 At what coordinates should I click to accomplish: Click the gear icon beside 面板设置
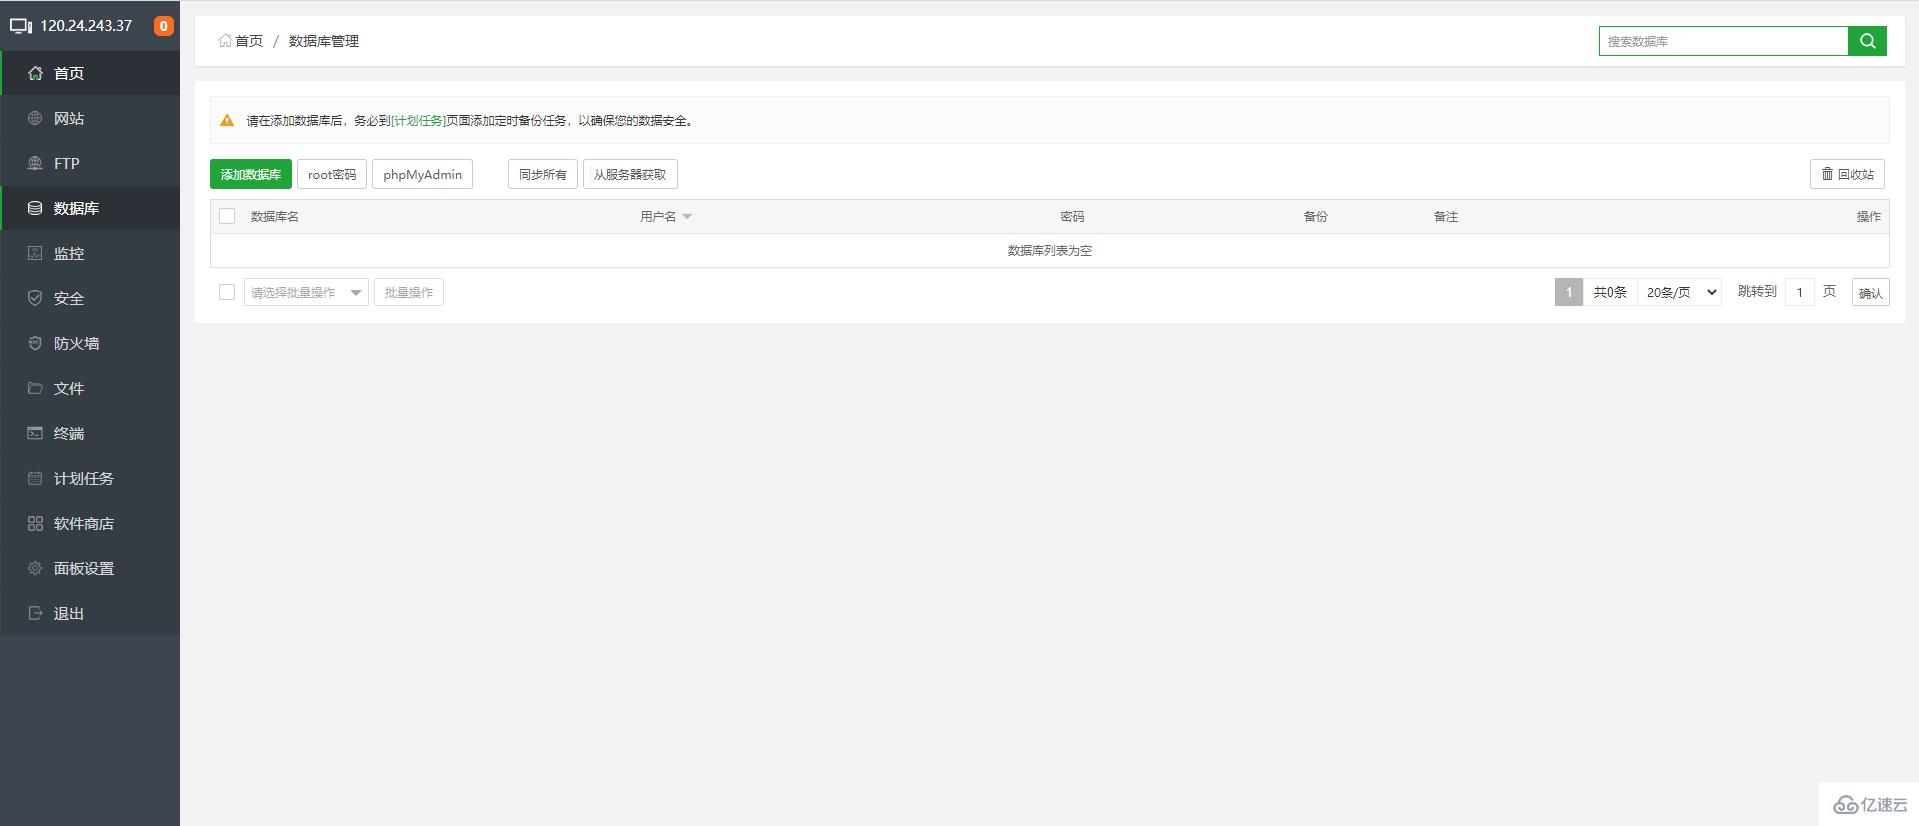tap(35, 568)
